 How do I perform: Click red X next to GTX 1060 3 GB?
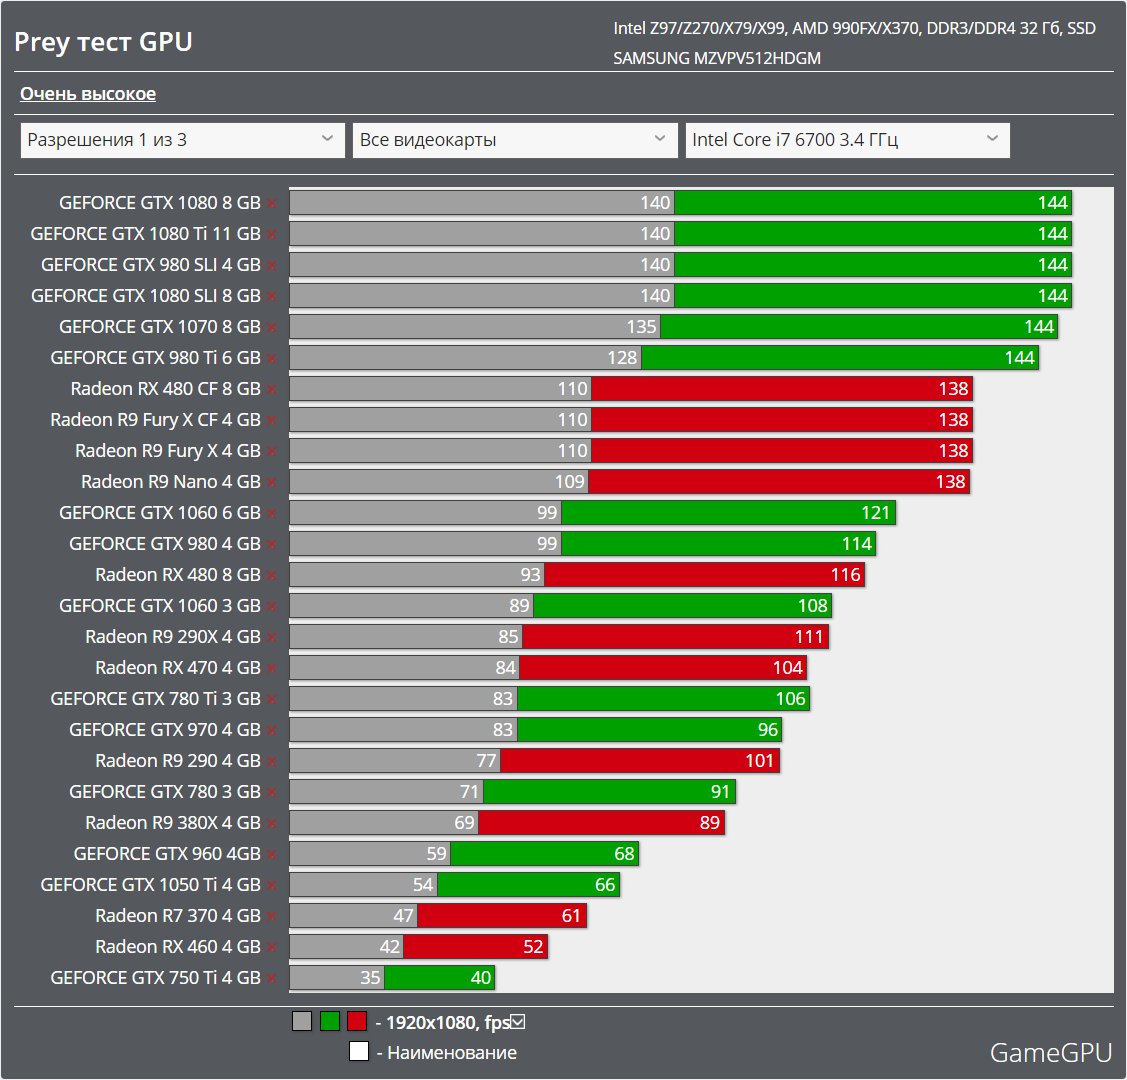pos(272,606)
